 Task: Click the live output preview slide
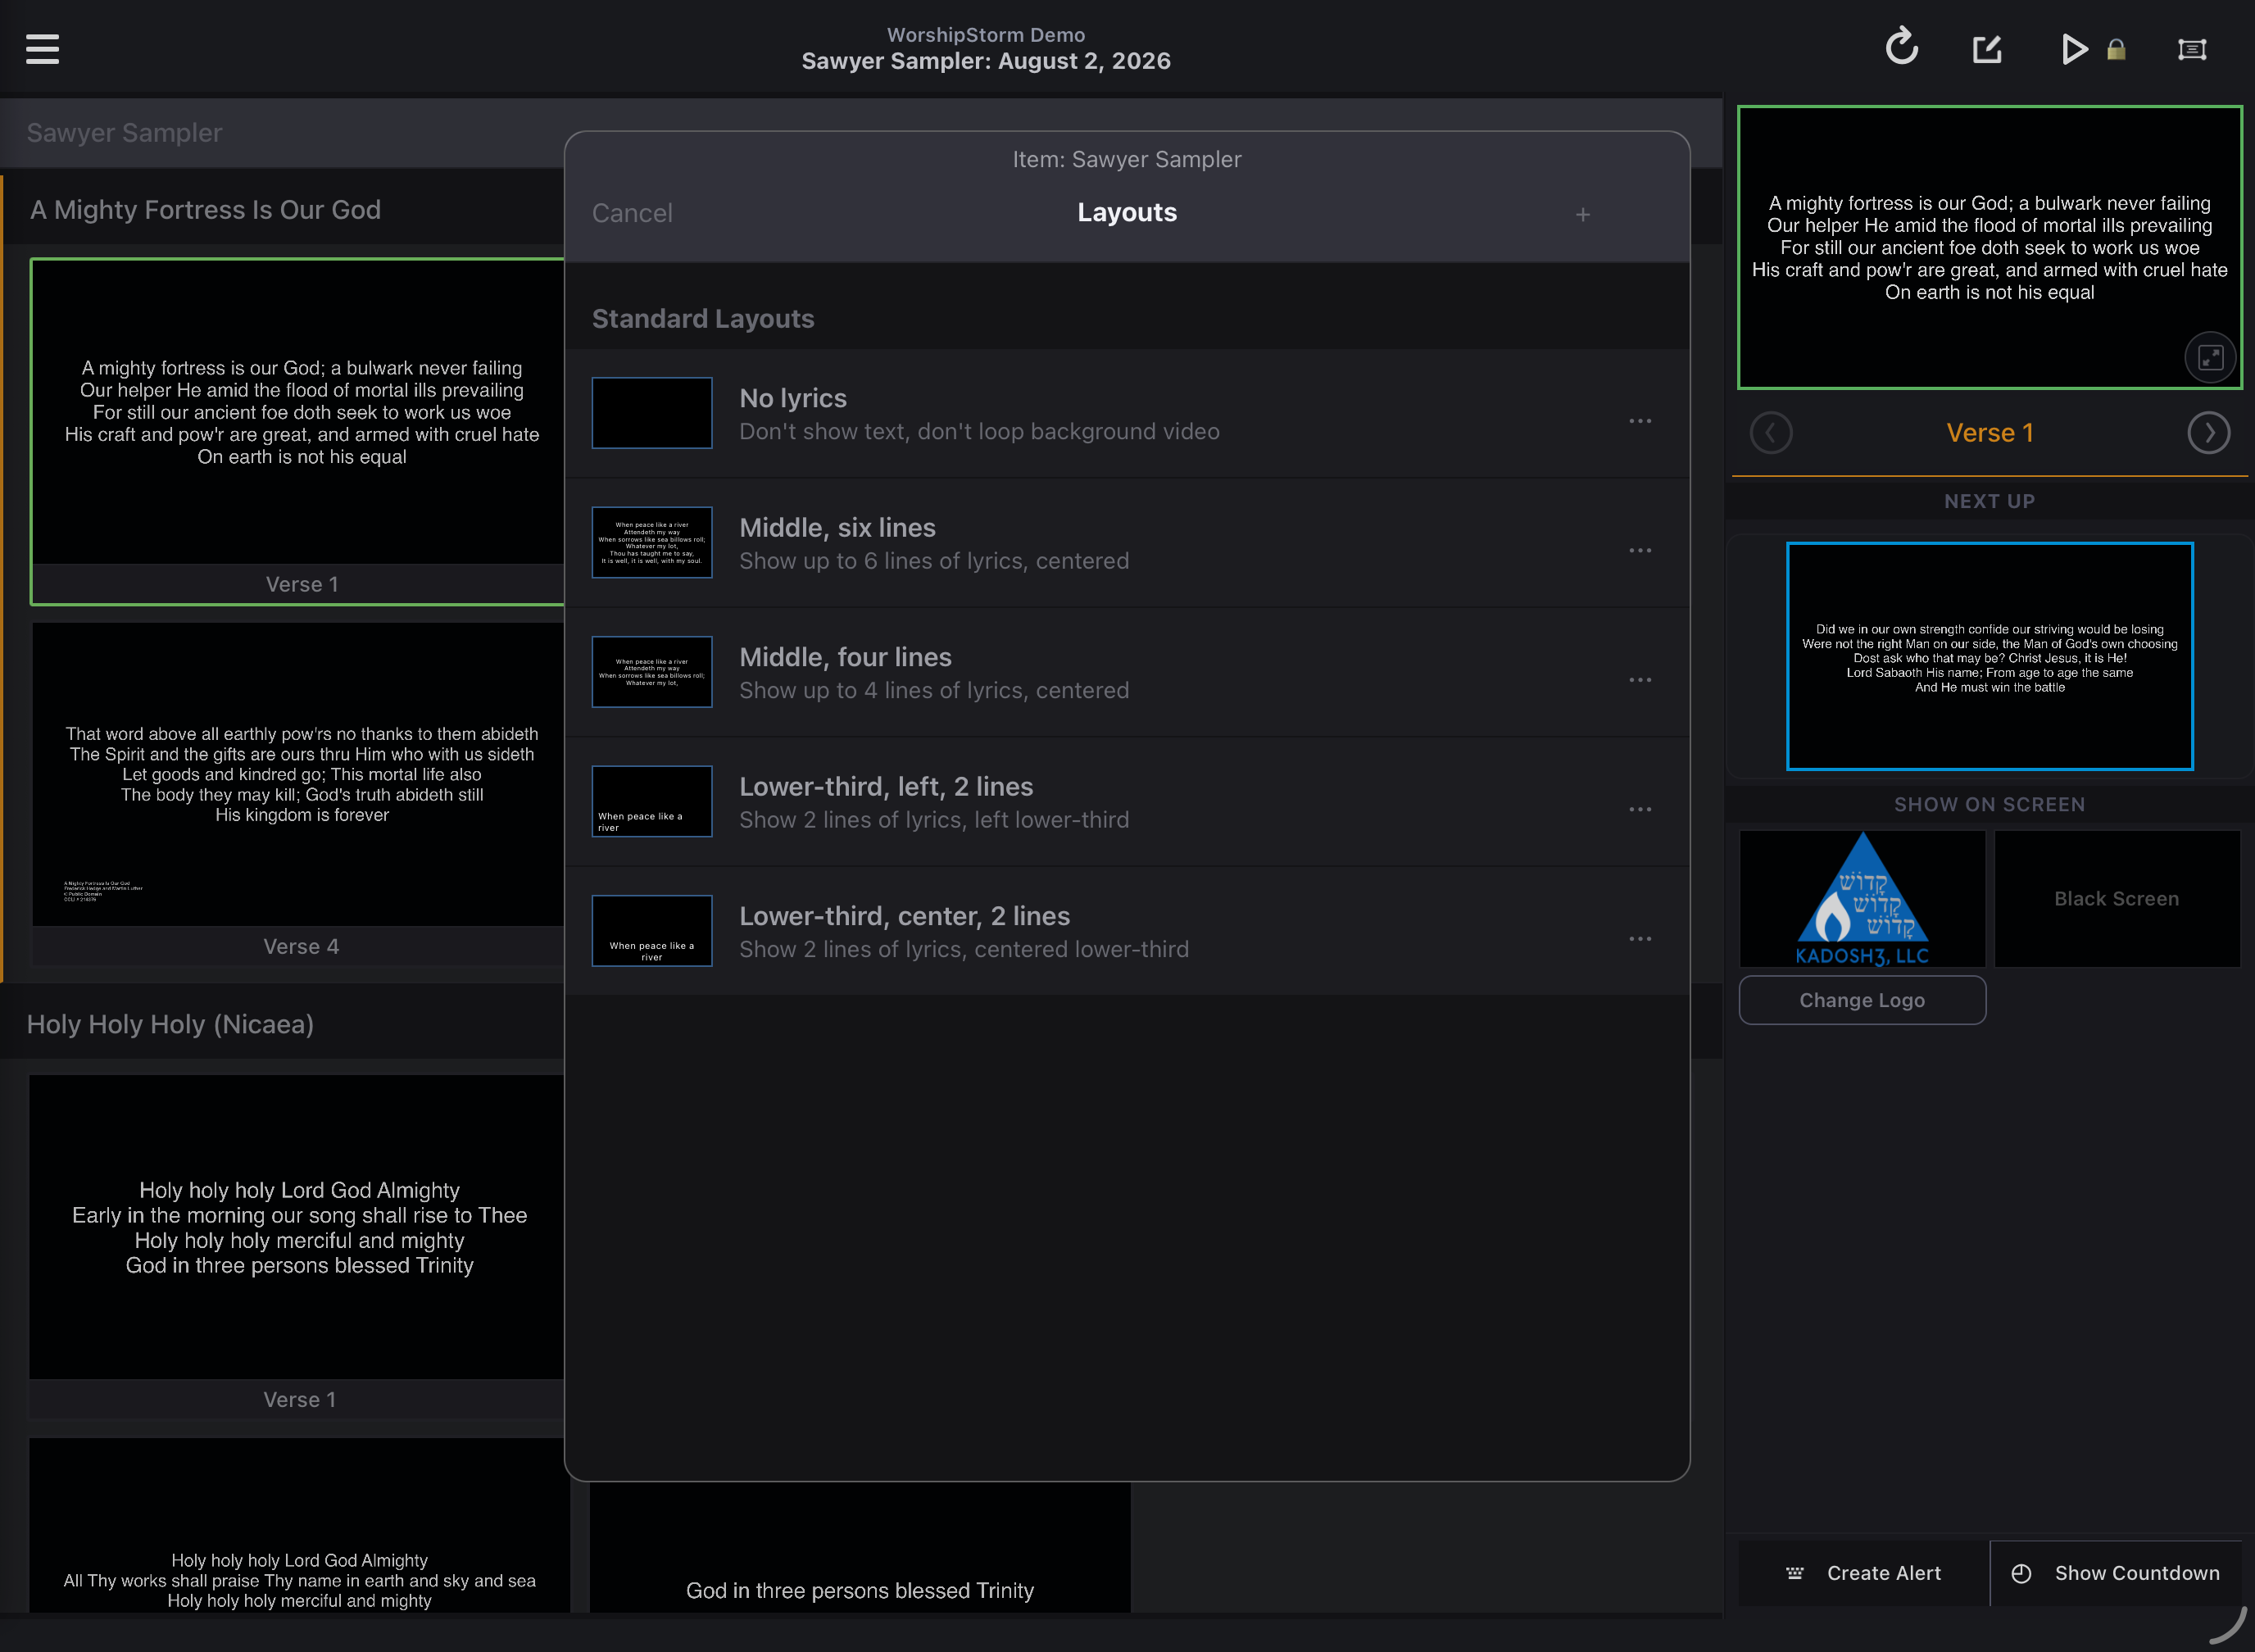pos(1989,247)
